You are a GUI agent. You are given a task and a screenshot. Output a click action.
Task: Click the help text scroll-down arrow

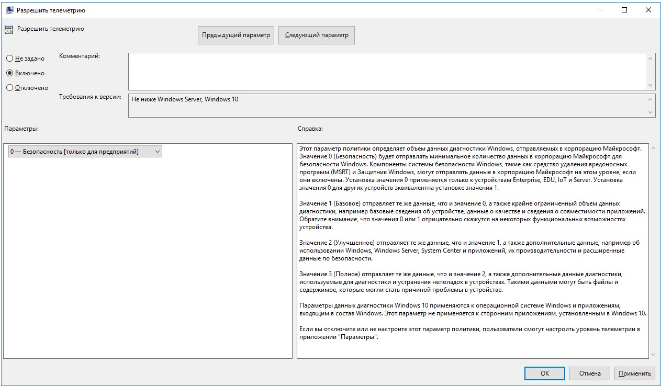point(654,354)
